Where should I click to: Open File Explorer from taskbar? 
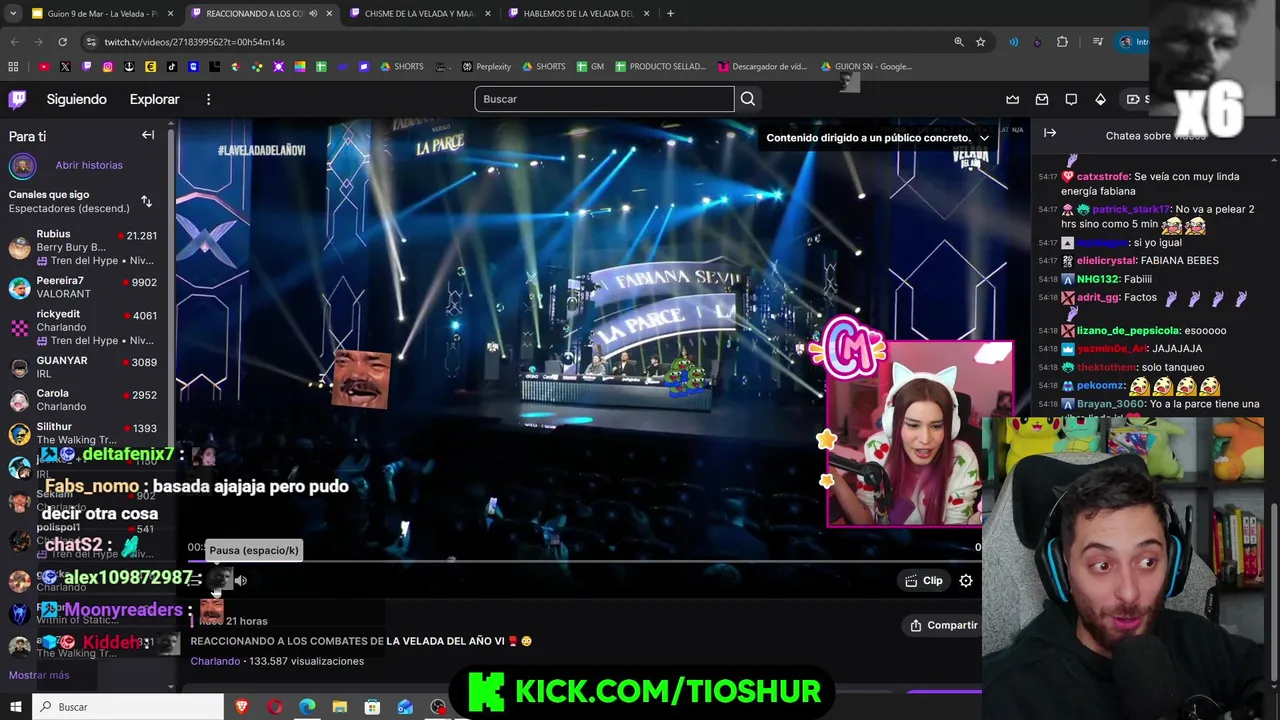[x=340, y=707]
